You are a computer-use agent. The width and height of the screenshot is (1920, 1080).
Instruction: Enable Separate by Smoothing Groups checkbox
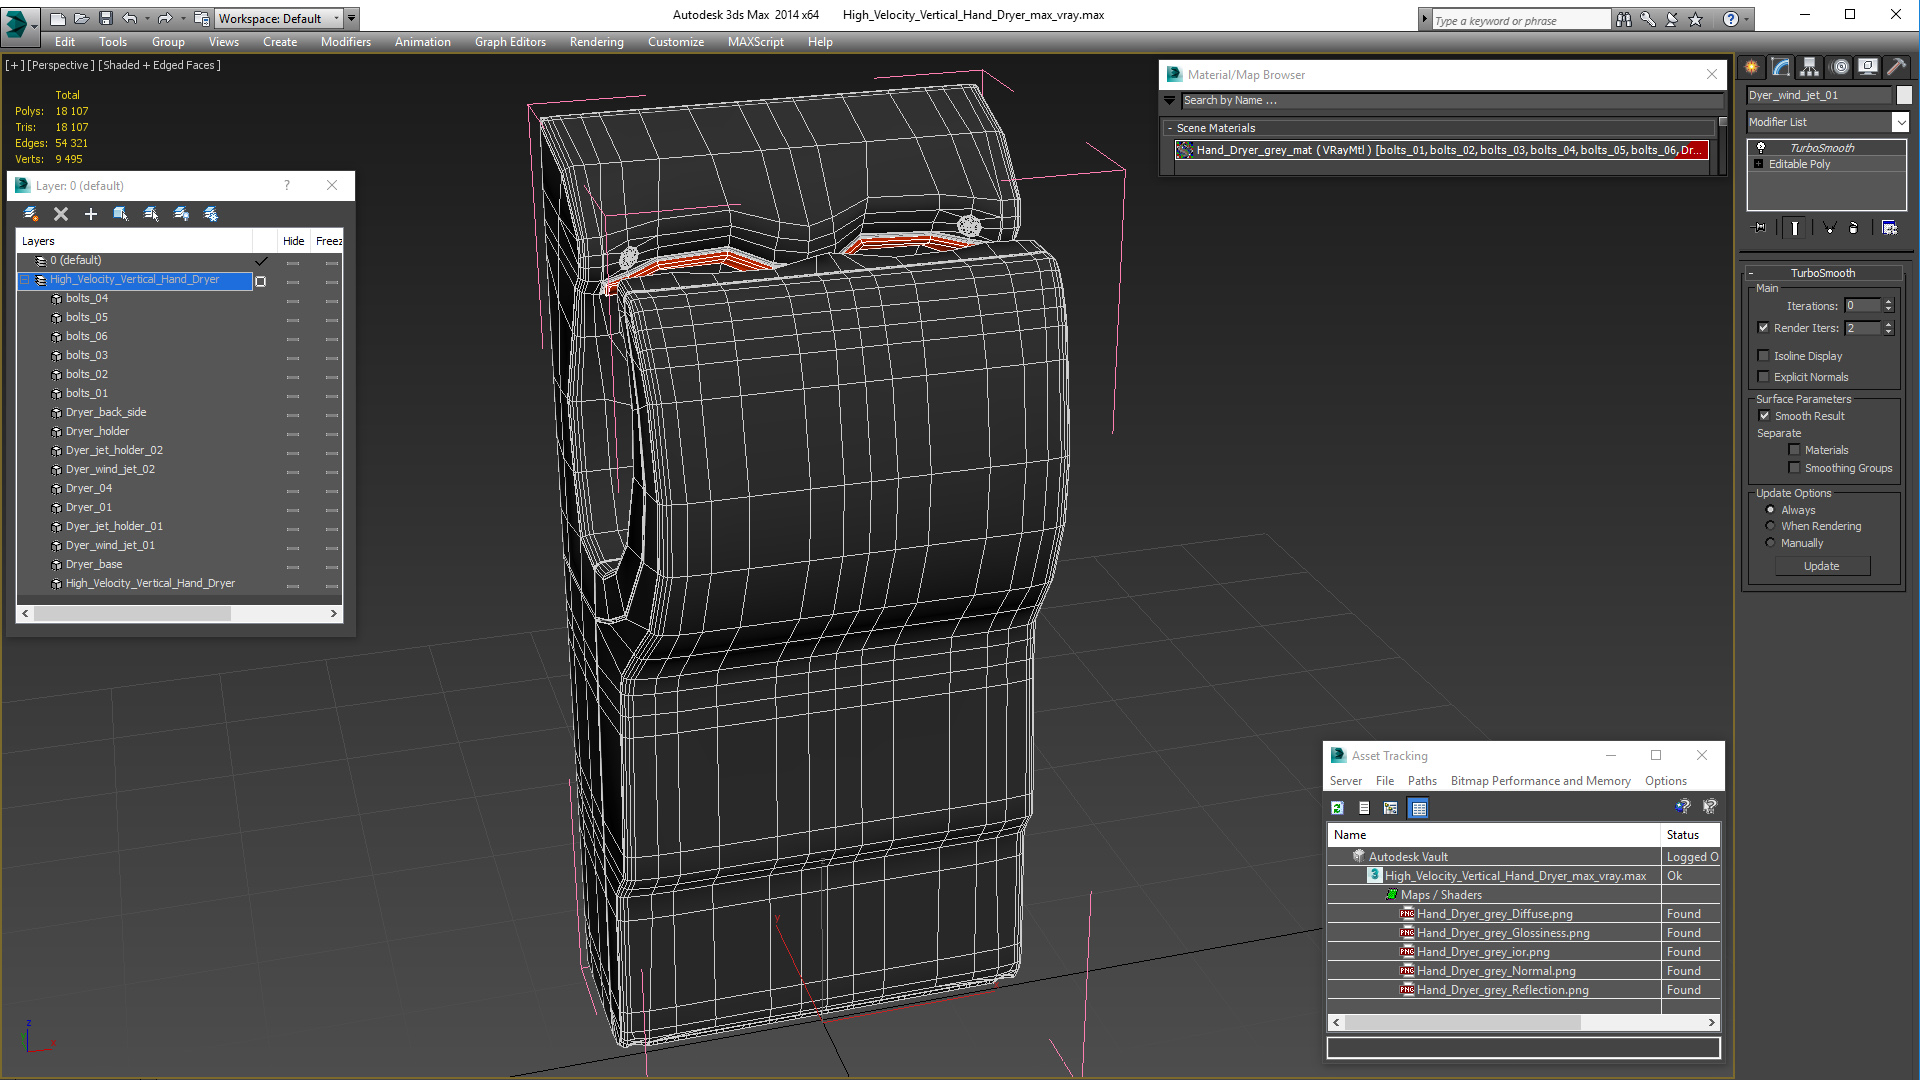tap(1794, 468)
